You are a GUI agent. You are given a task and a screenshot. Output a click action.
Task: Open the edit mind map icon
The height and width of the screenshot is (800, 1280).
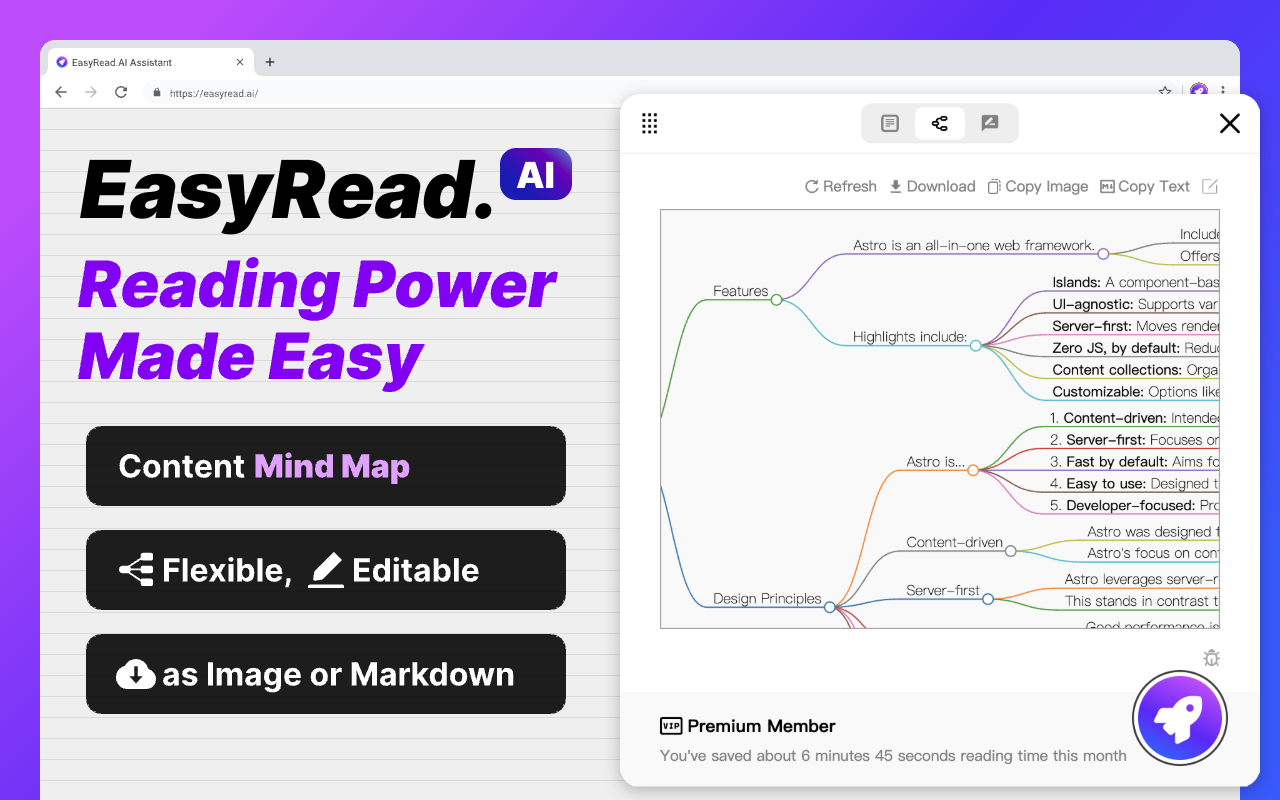point(1210,186)
